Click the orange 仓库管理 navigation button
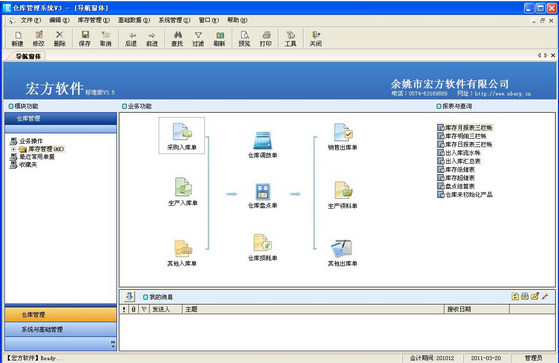The image size is (559, 363). 60,315
